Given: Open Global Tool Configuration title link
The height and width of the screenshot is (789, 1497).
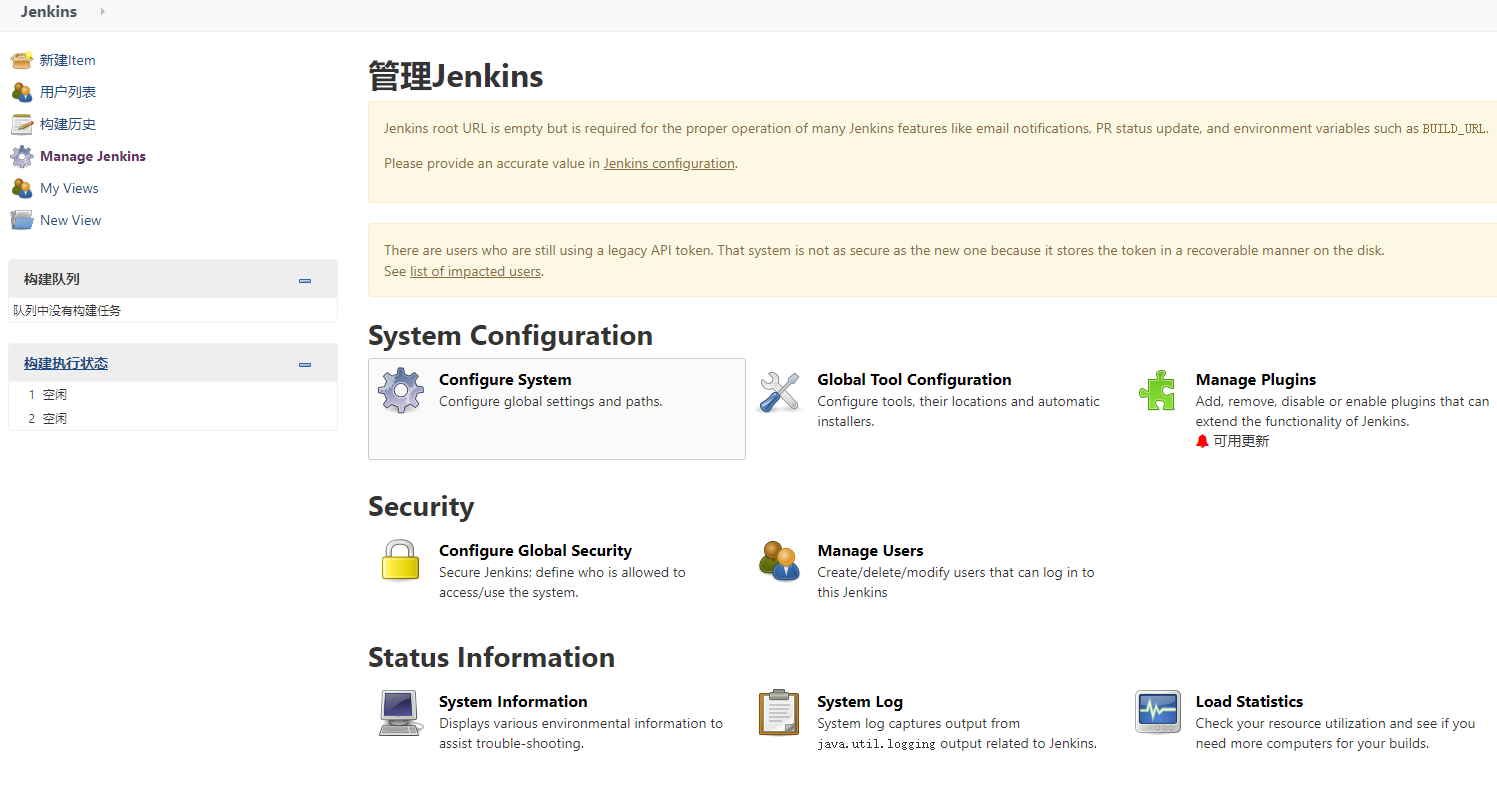Looking at the screenshot, I should point(914,380).
